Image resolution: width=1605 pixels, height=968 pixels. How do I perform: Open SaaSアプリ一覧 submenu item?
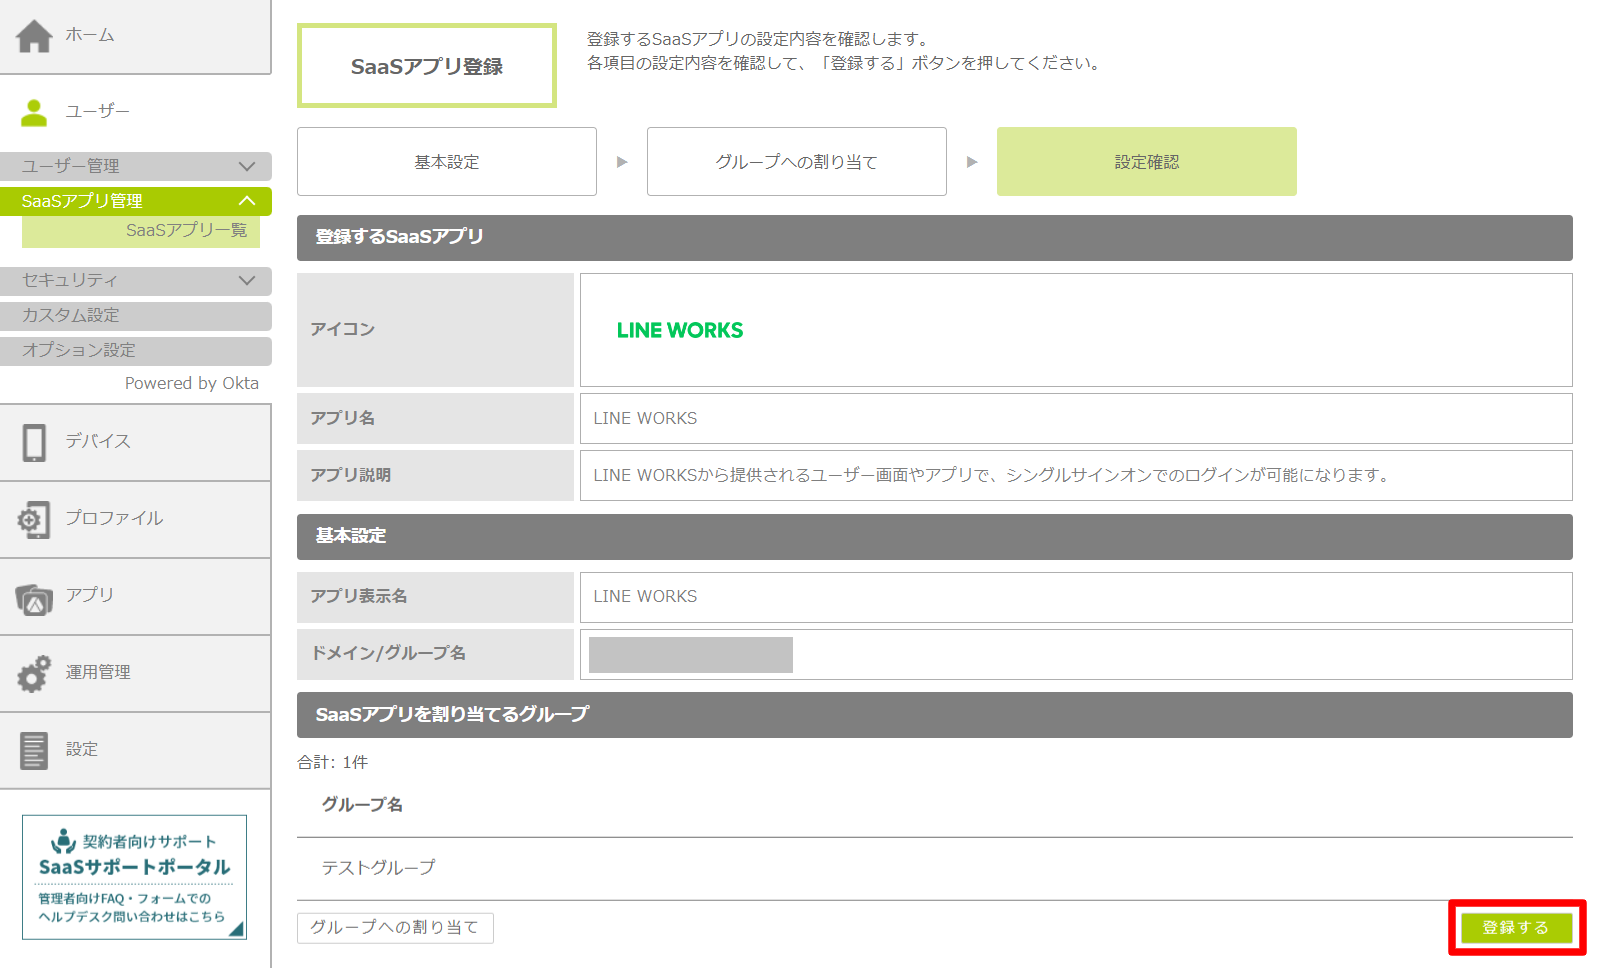(x=186, y=231)
